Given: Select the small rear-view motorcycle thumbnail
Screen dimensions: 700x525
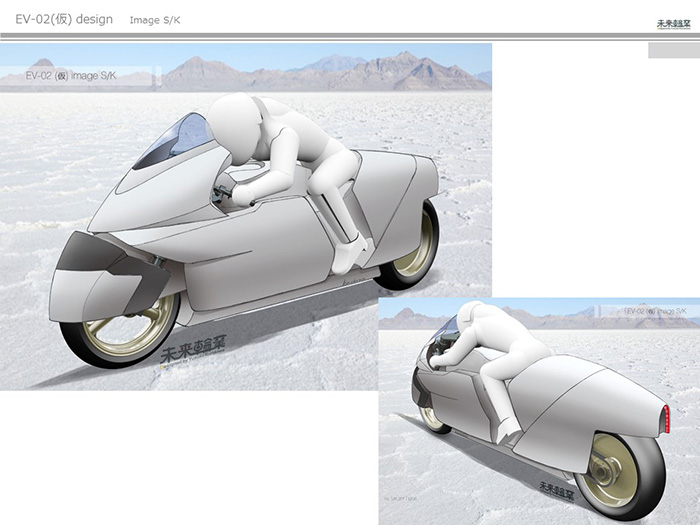Looking at the screenshot, I should click(x=538, y=410).
